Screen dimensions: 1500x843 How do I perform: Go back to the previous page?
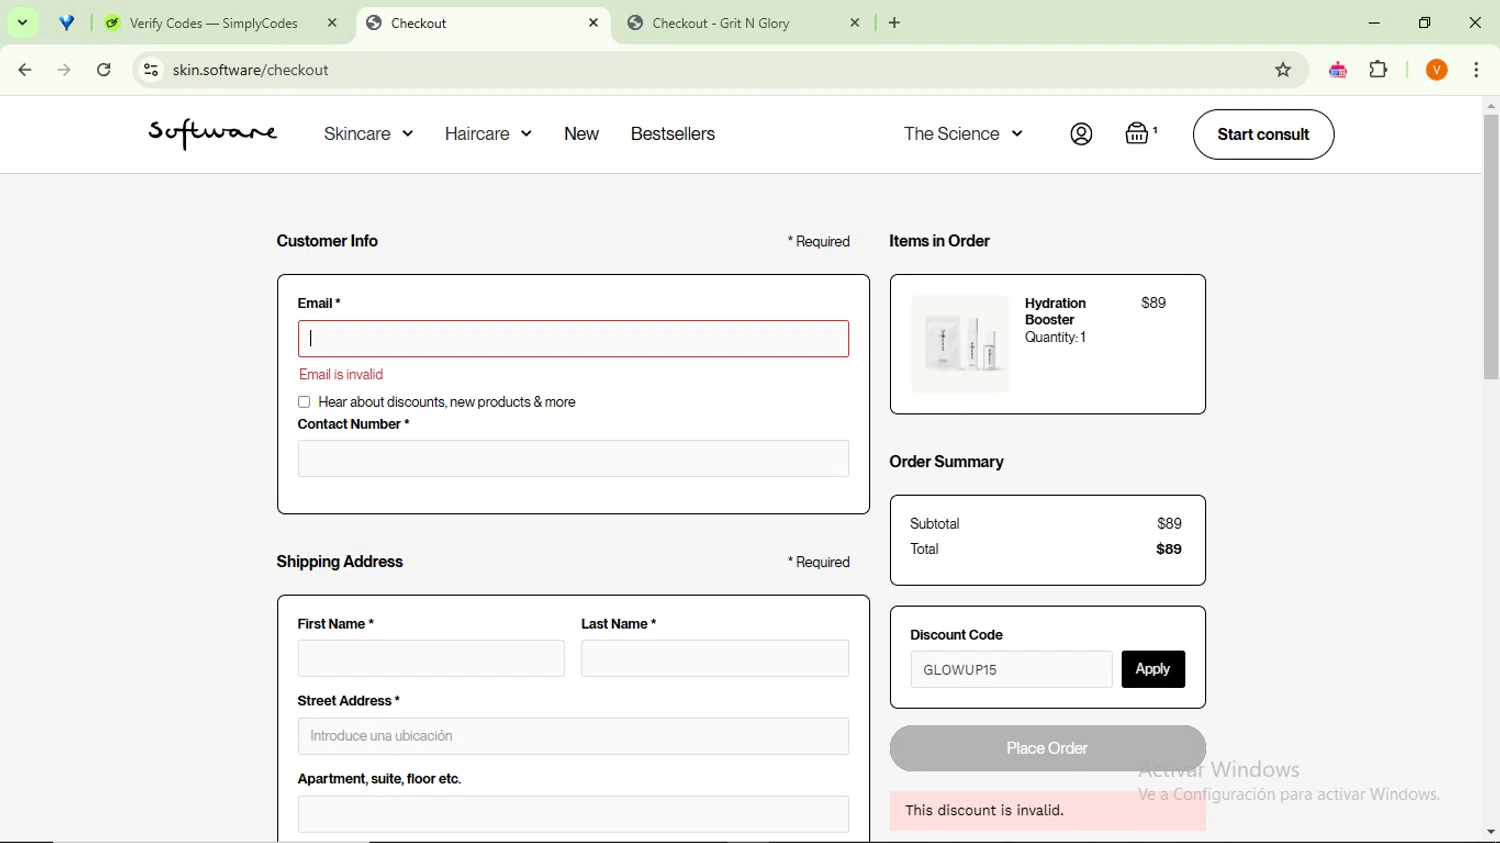click(x=25, y=70)
